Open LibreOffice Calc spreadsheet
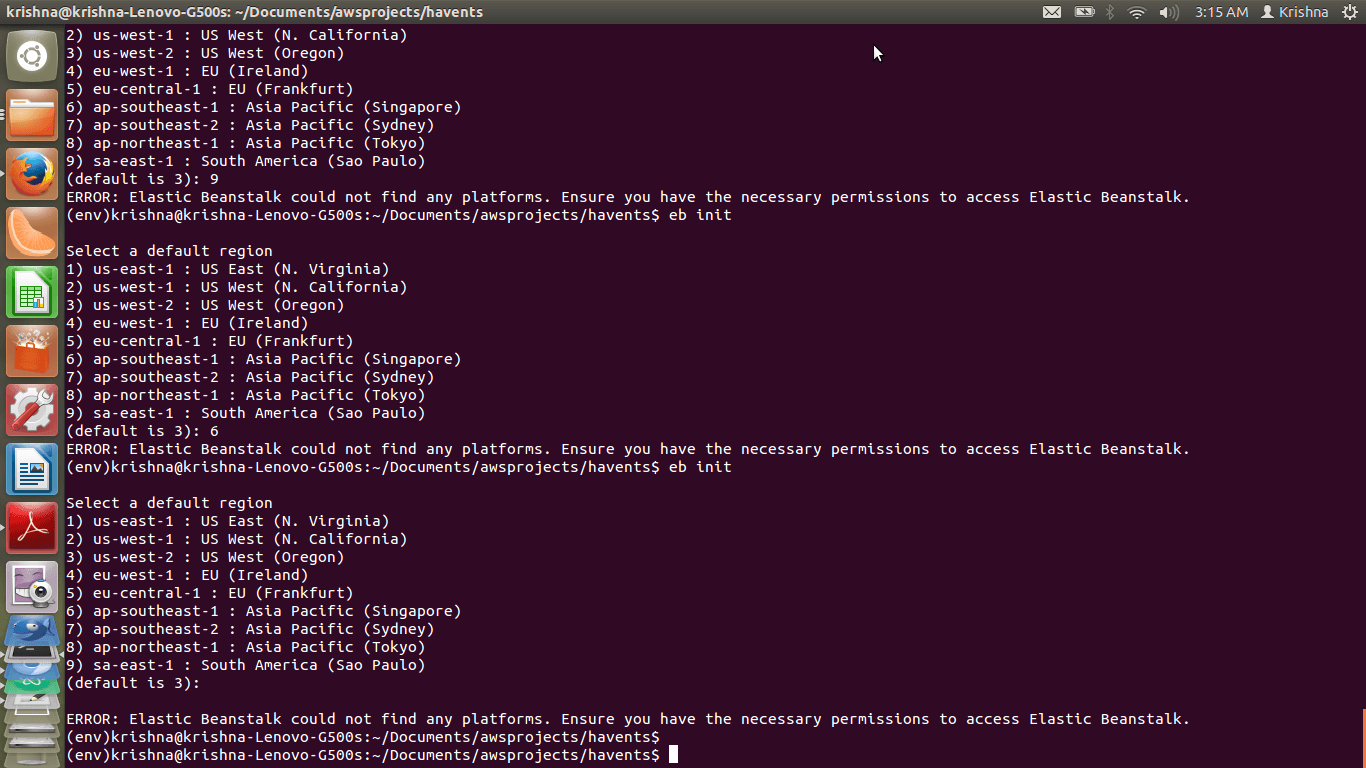The height and width of the screenshot is (768, 1366). 32,292
